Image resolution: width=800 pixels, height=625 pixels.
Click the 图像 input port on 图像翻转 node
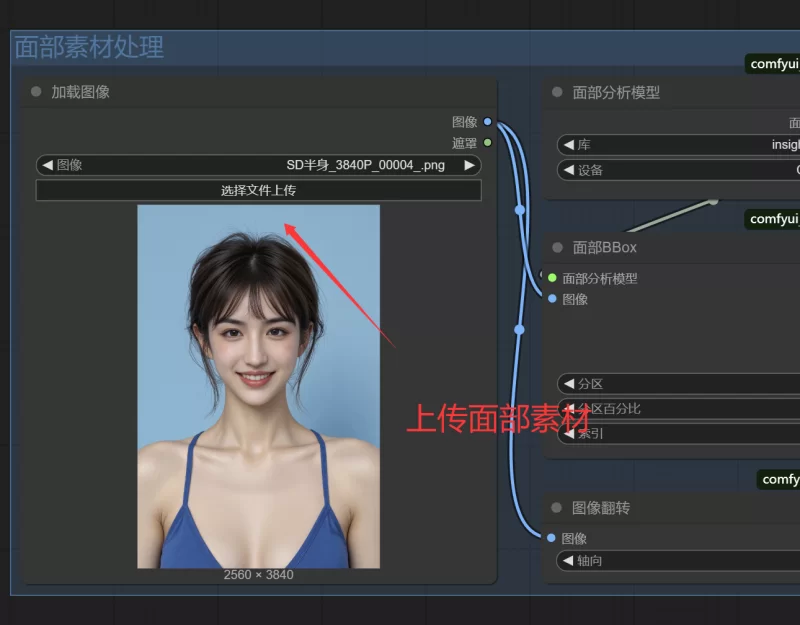click(x=552, y=538)
